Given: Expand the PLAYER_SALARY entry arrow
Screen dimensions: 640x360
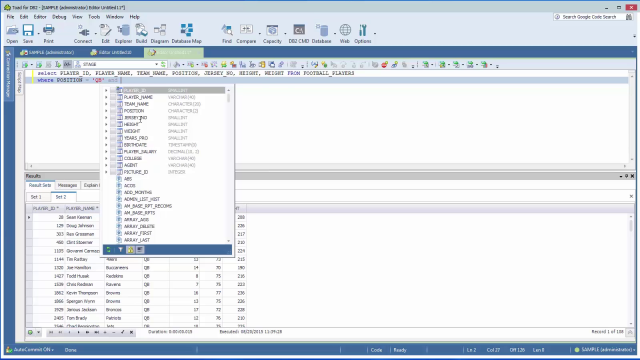Looking at the screenshot, I should coord(106,152).
